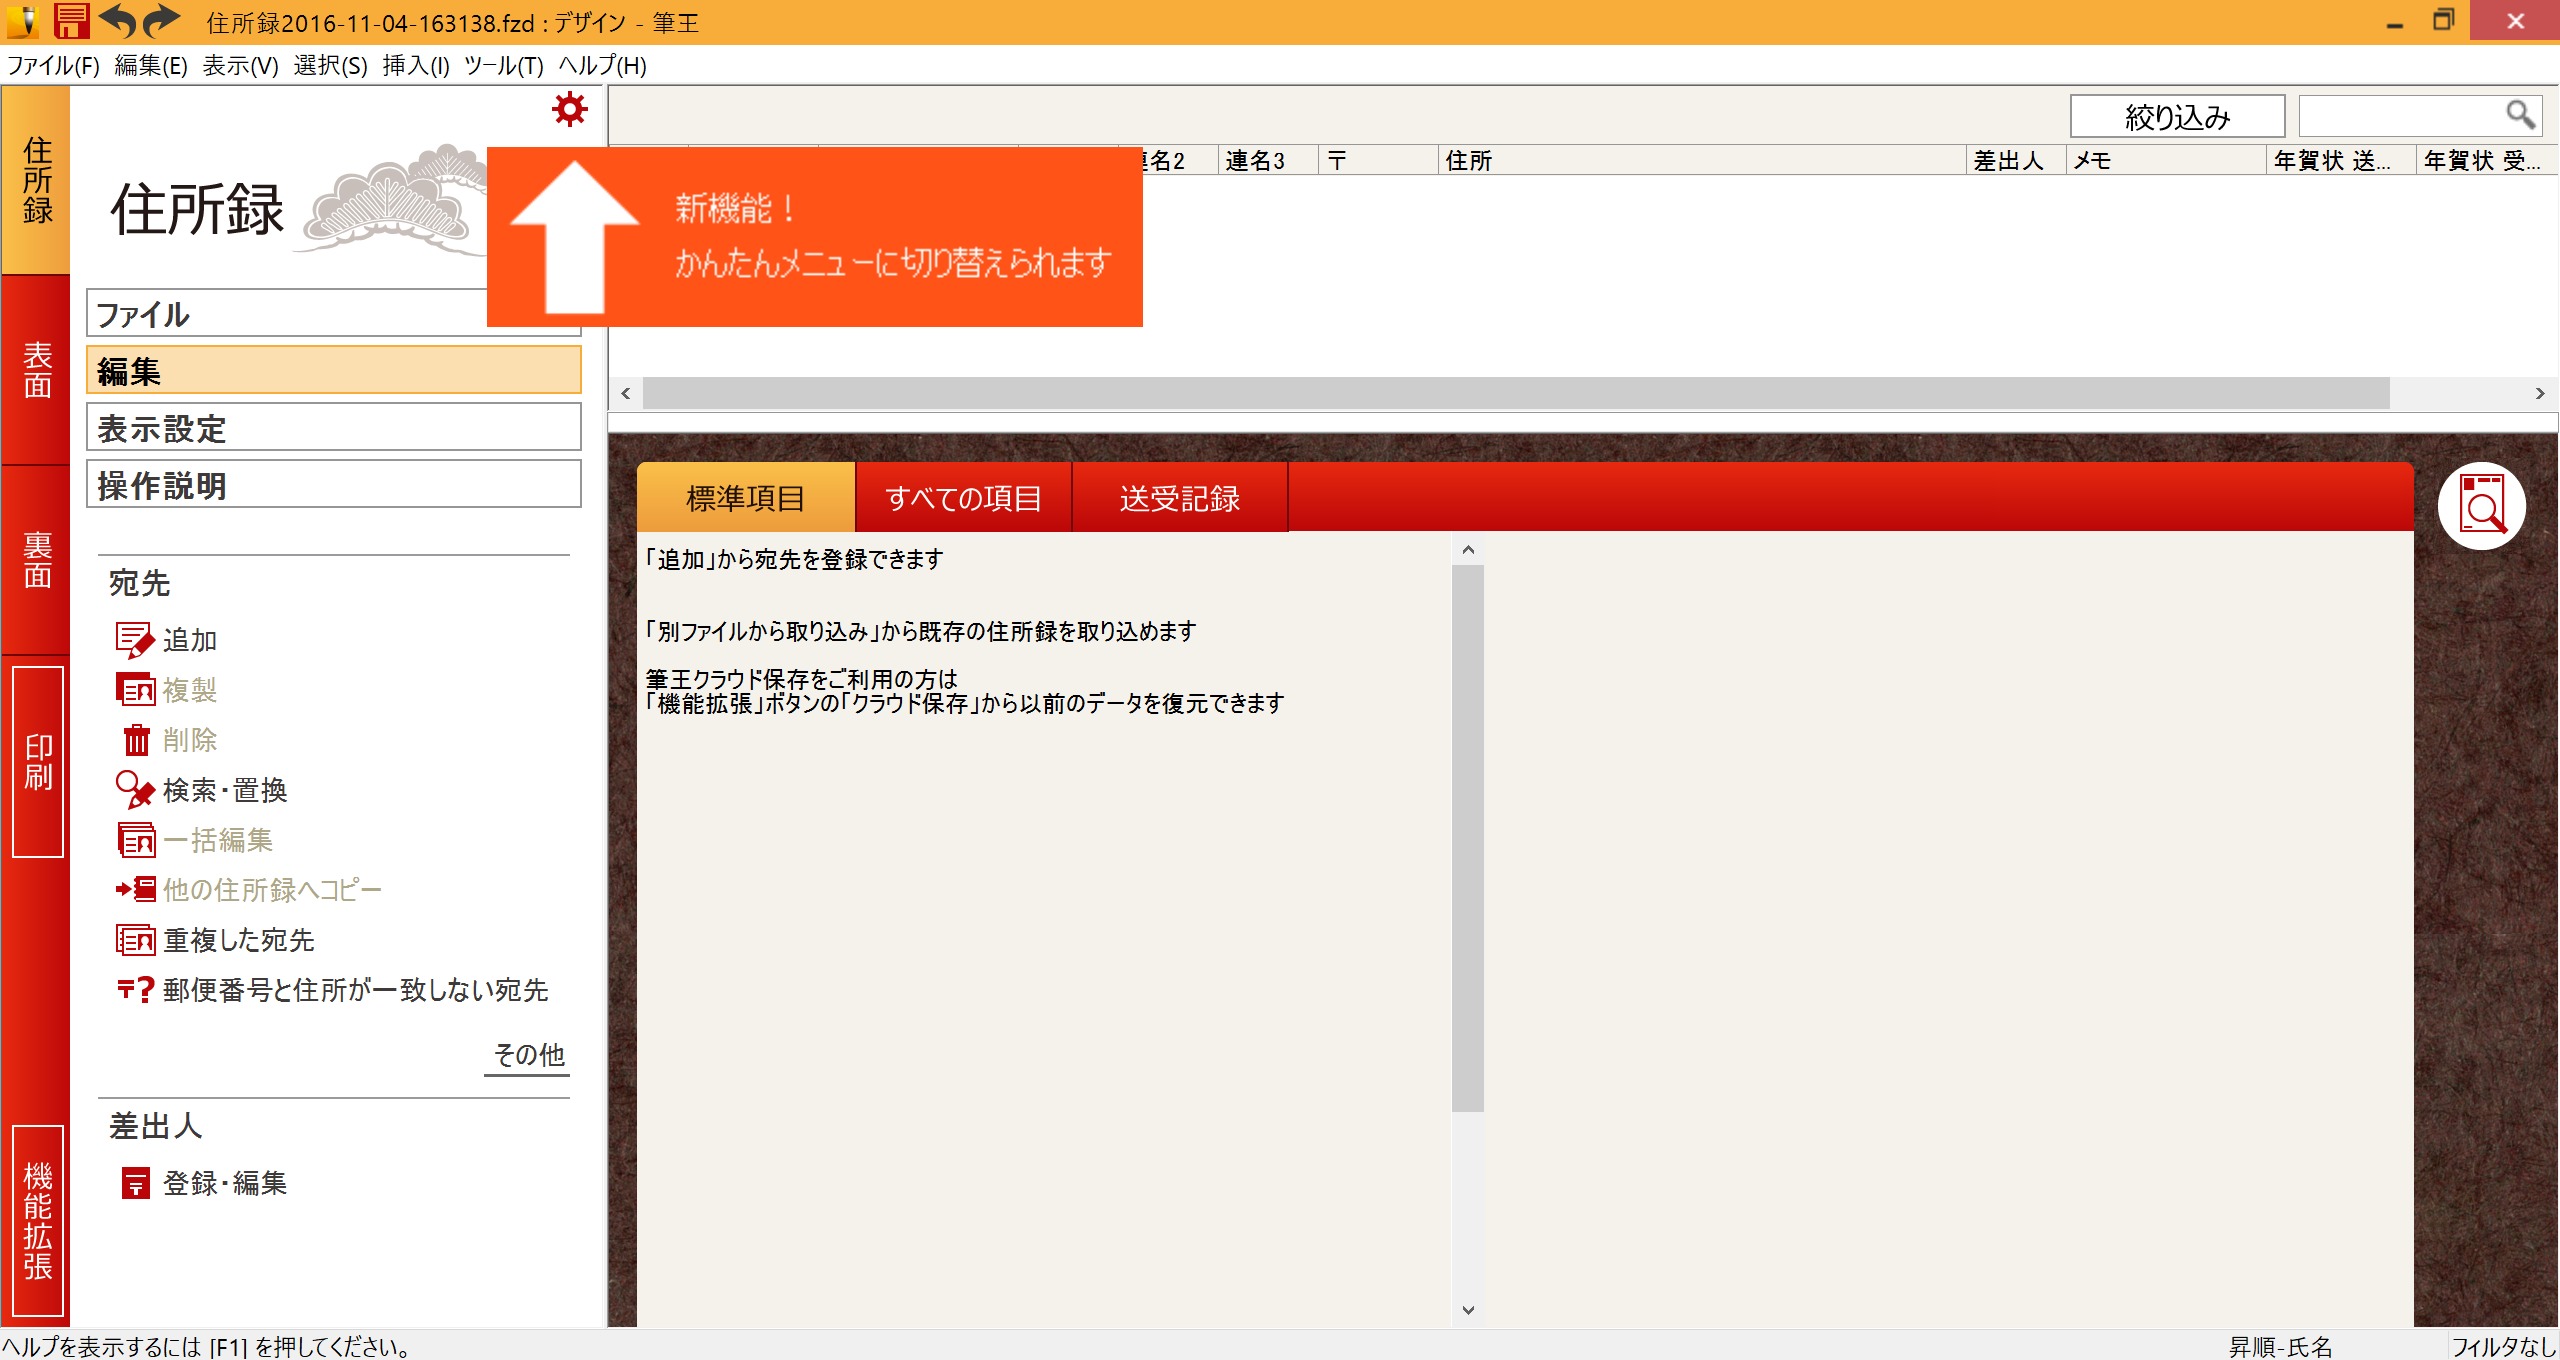Click the 検索・置換 search replace icon

(x=135, y=790)
